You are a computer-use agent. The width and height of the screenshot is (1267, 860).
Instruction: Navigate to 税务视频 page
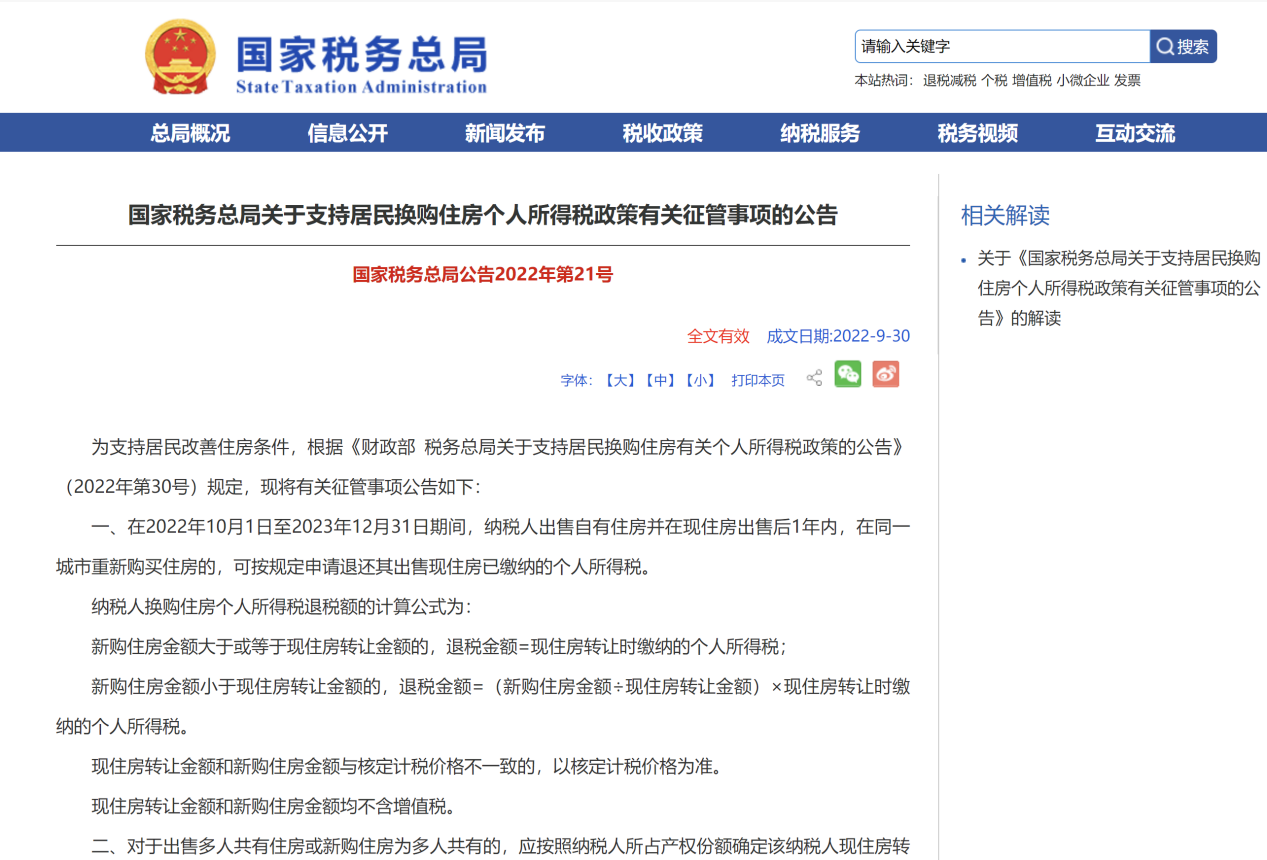977,133
